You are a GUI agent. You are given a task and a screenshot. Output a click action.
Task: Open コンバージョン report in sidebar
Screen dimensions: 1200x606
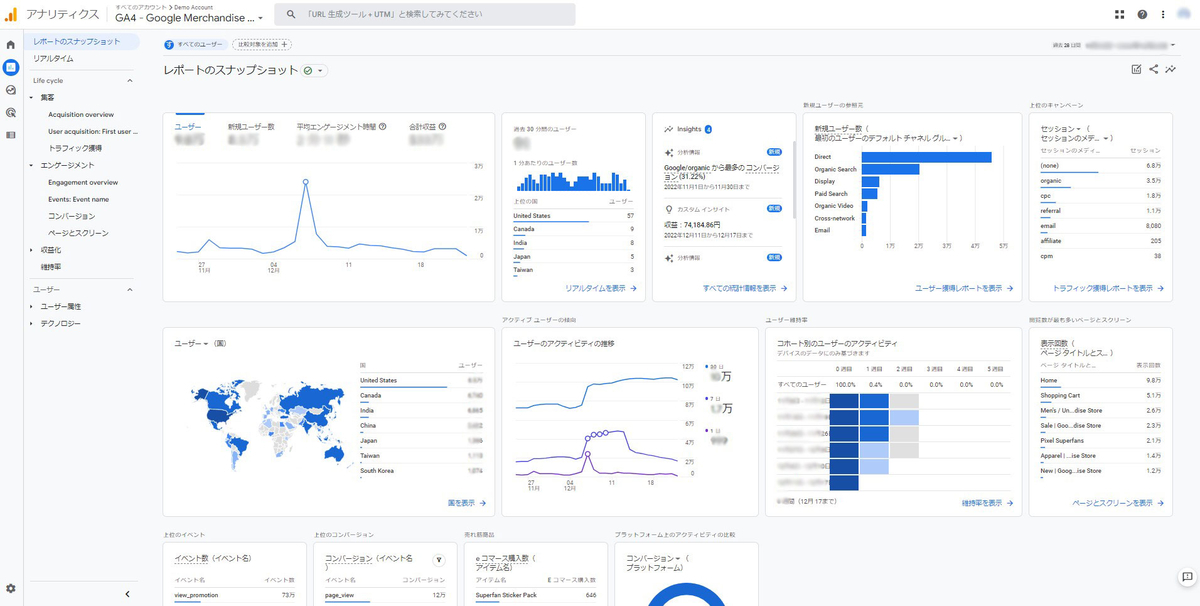tap(71, 216)
